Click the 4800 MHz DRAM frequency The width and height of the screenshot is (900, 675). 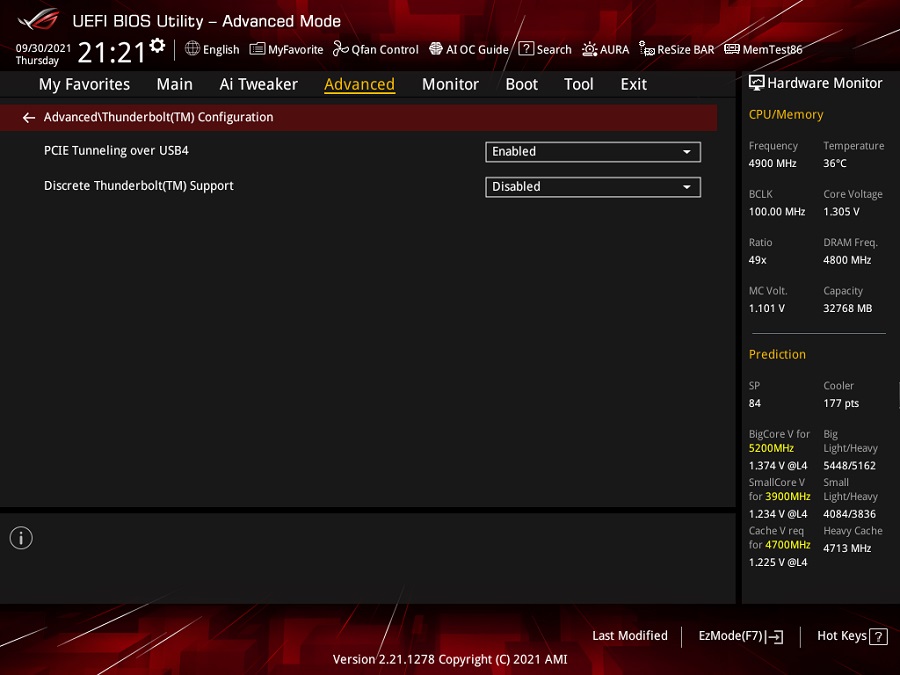847,260
